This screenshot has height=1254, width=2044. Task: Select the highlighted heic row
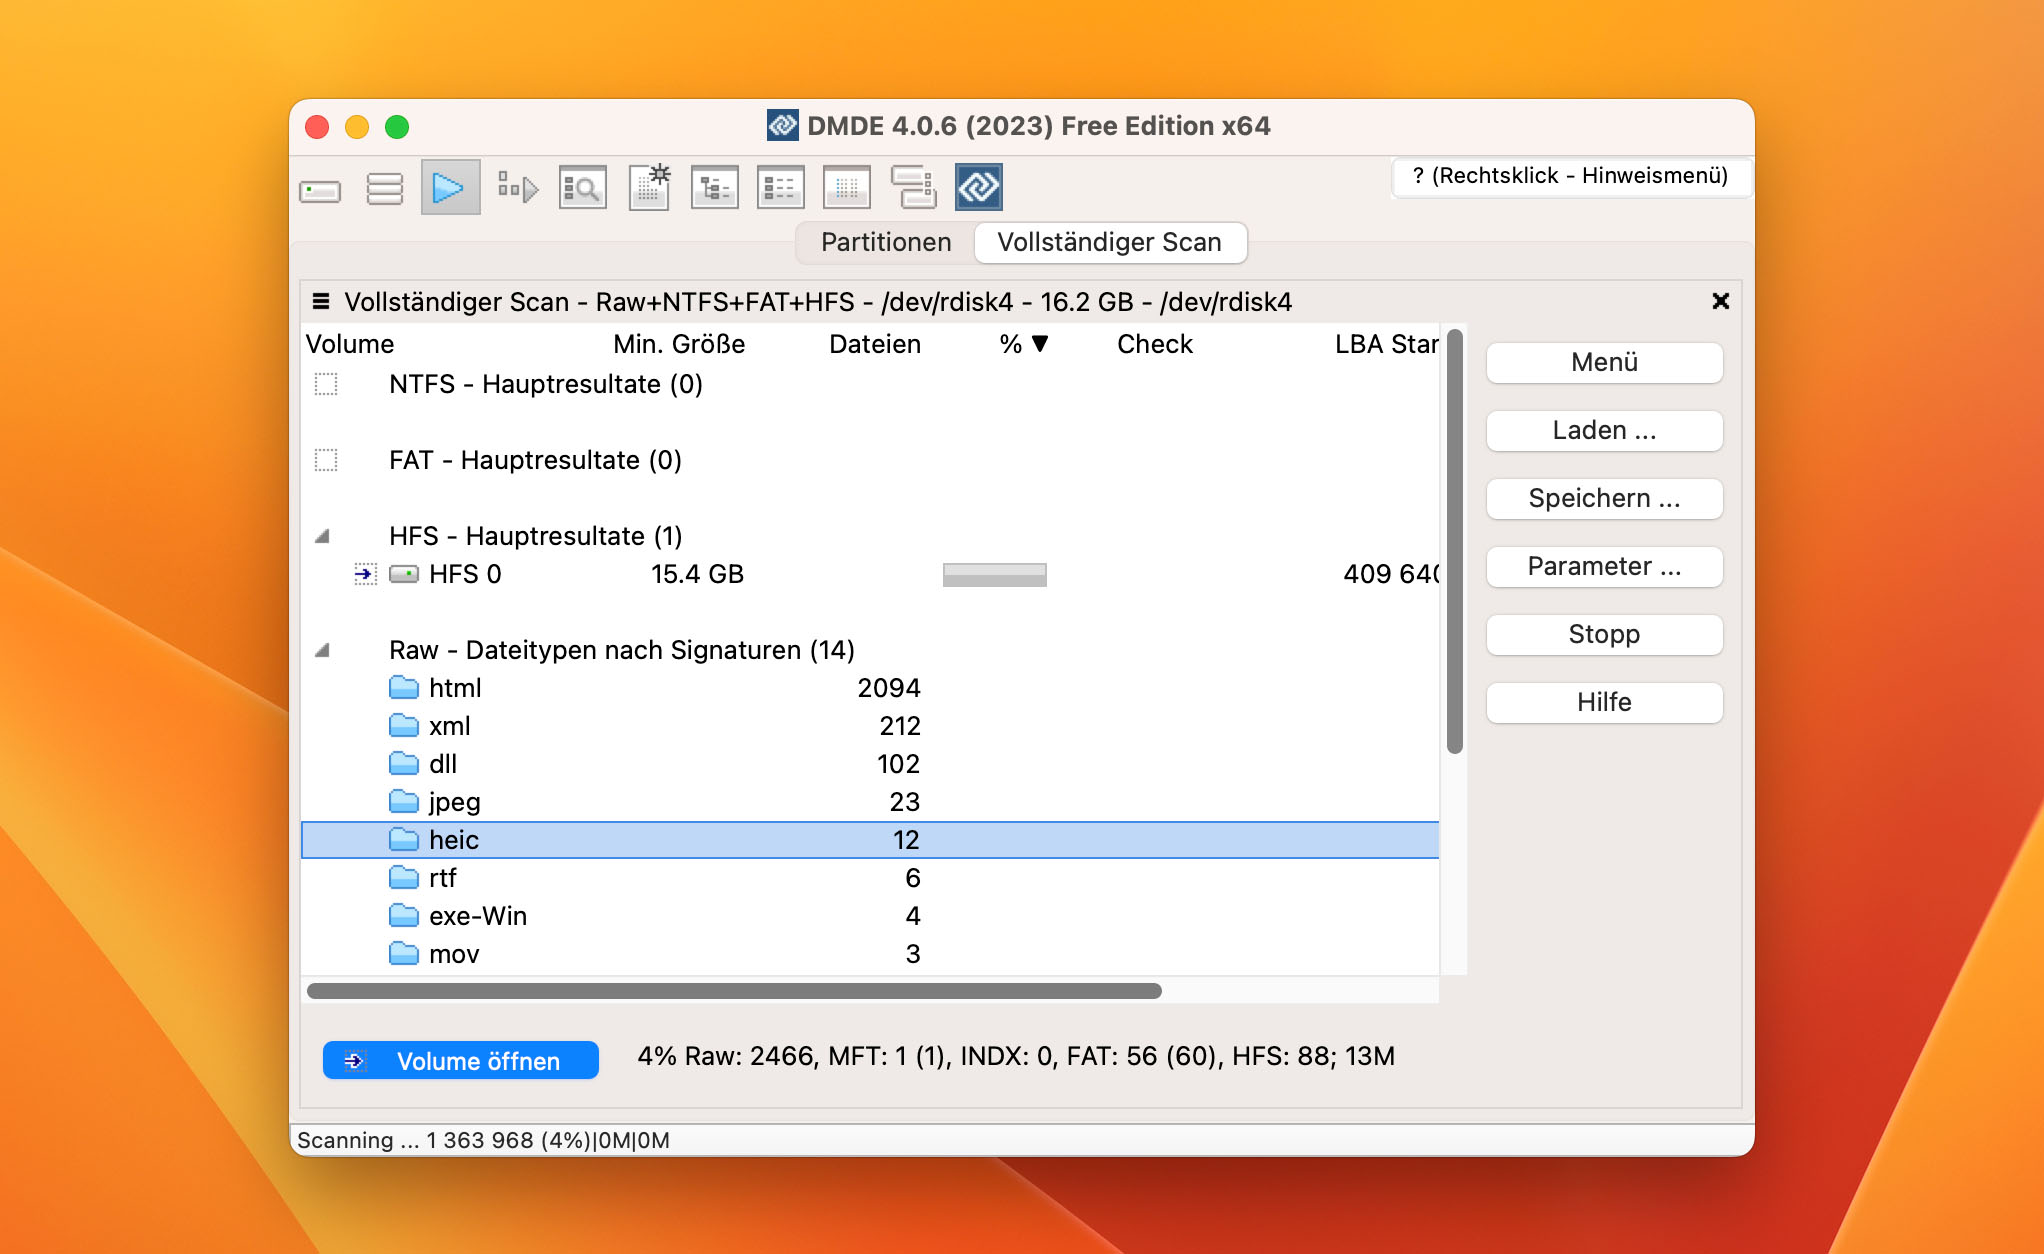pyautogui.click(x=870, y=840)
